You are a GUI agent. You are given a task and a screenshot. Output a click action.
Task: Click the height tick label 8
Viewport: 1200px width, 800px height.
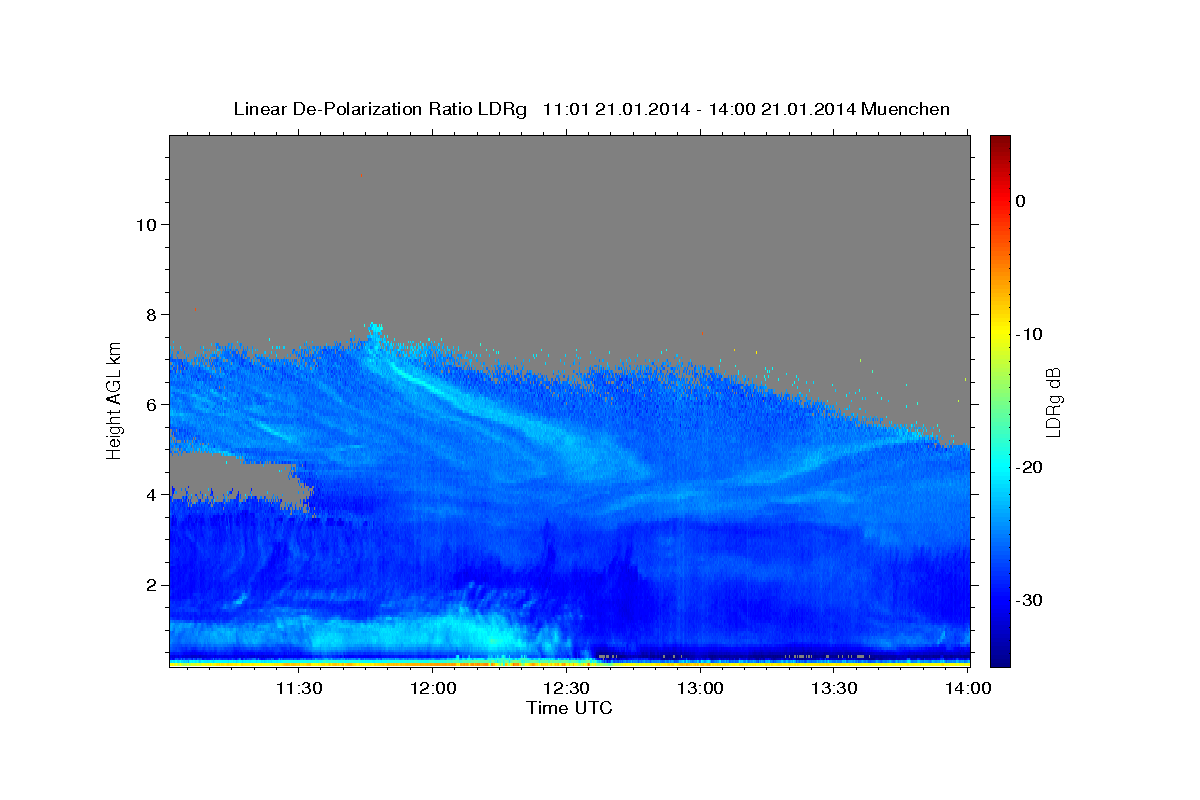150,314
